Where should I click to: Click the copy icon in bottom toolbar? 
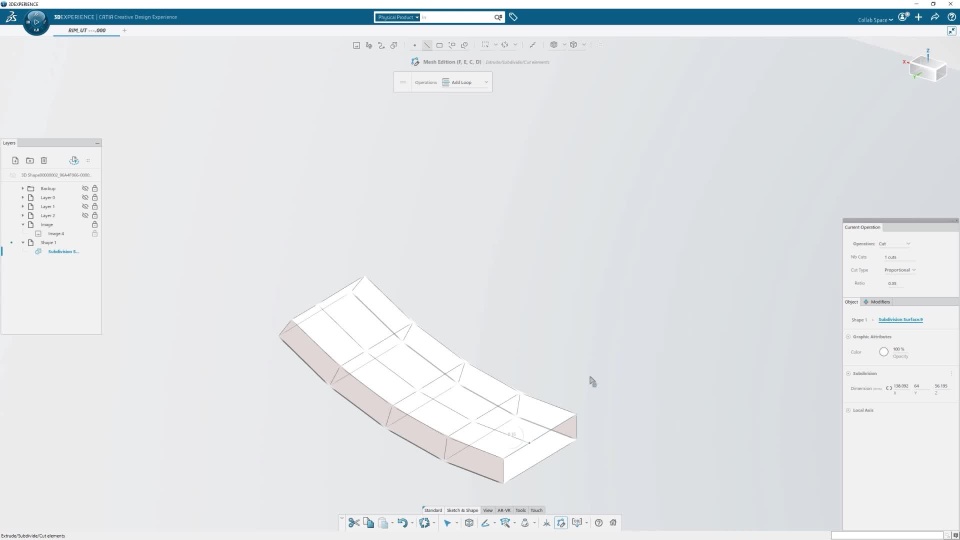pos(368,522)
